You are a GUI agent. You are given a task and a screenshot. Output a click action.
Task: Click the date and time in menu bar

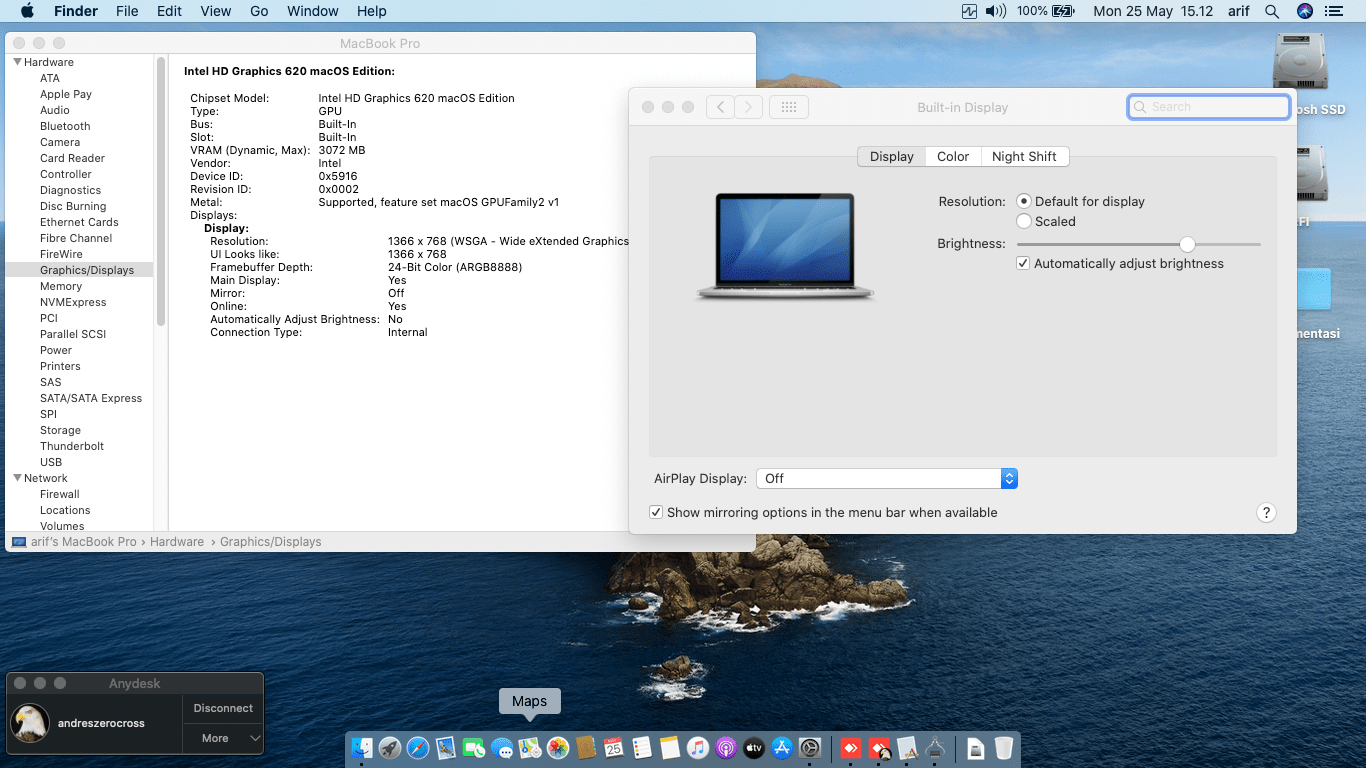click(x=1153, y=11)
